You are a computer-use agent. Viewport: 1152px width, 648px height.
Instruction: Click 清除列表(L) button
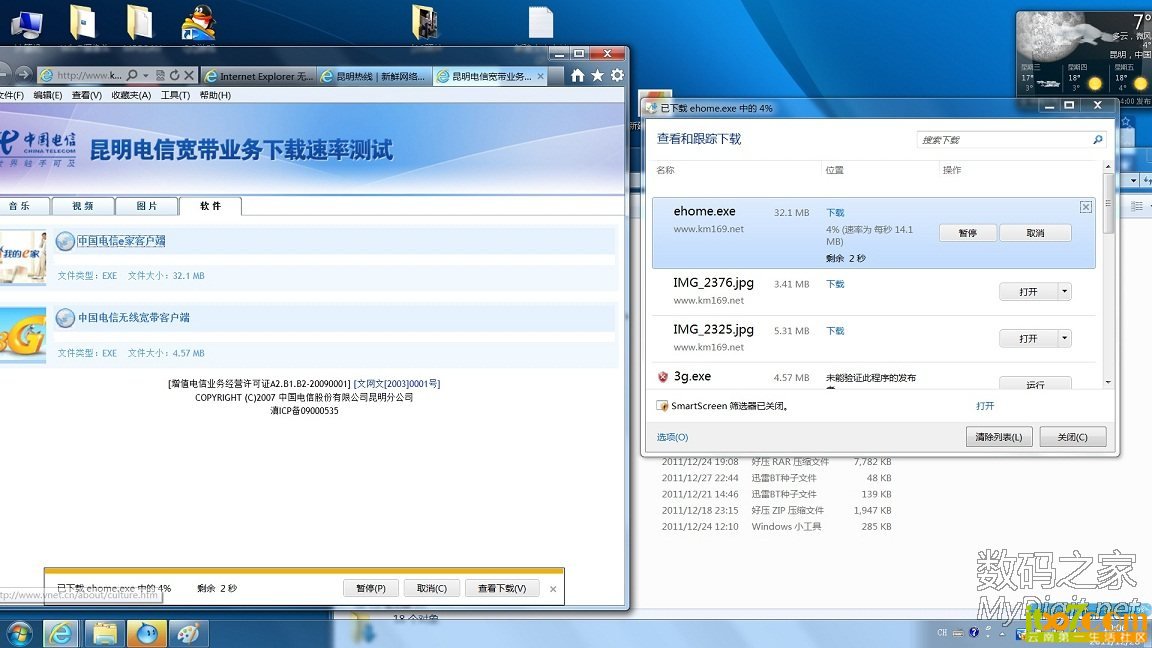point(999,437)
